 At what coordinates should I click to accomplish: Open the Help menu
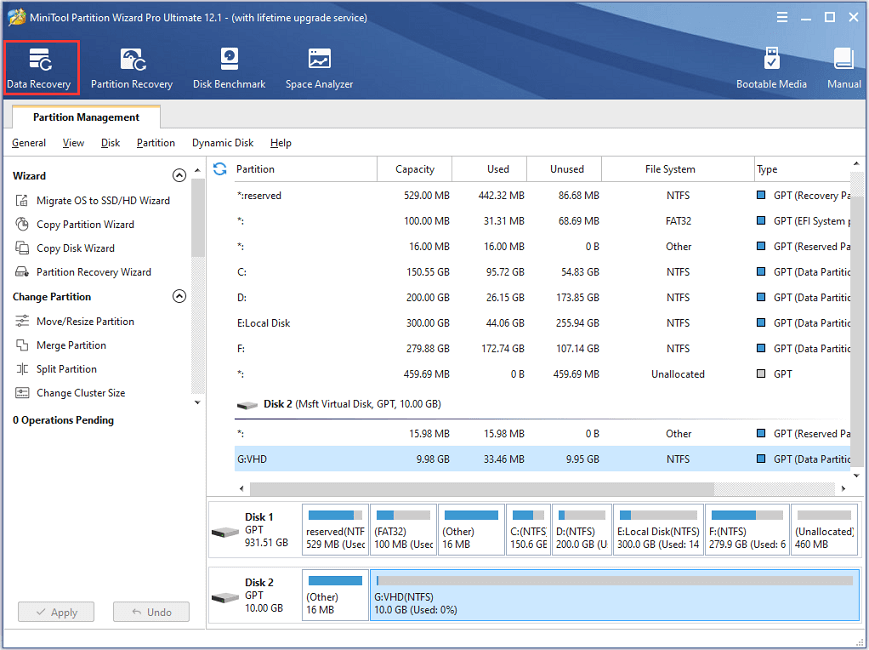coord(281,143)
